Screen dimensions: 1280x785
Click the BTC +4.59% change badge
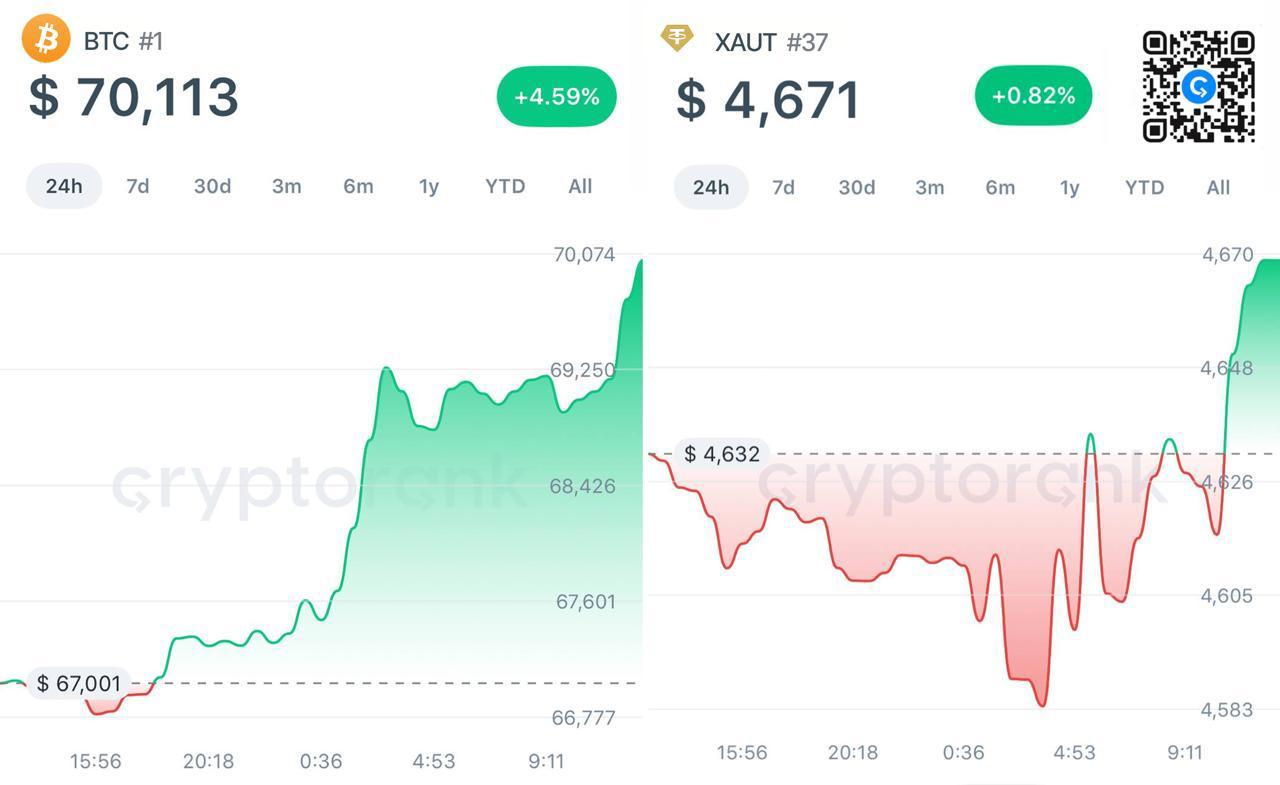click(x=557, y=97)
